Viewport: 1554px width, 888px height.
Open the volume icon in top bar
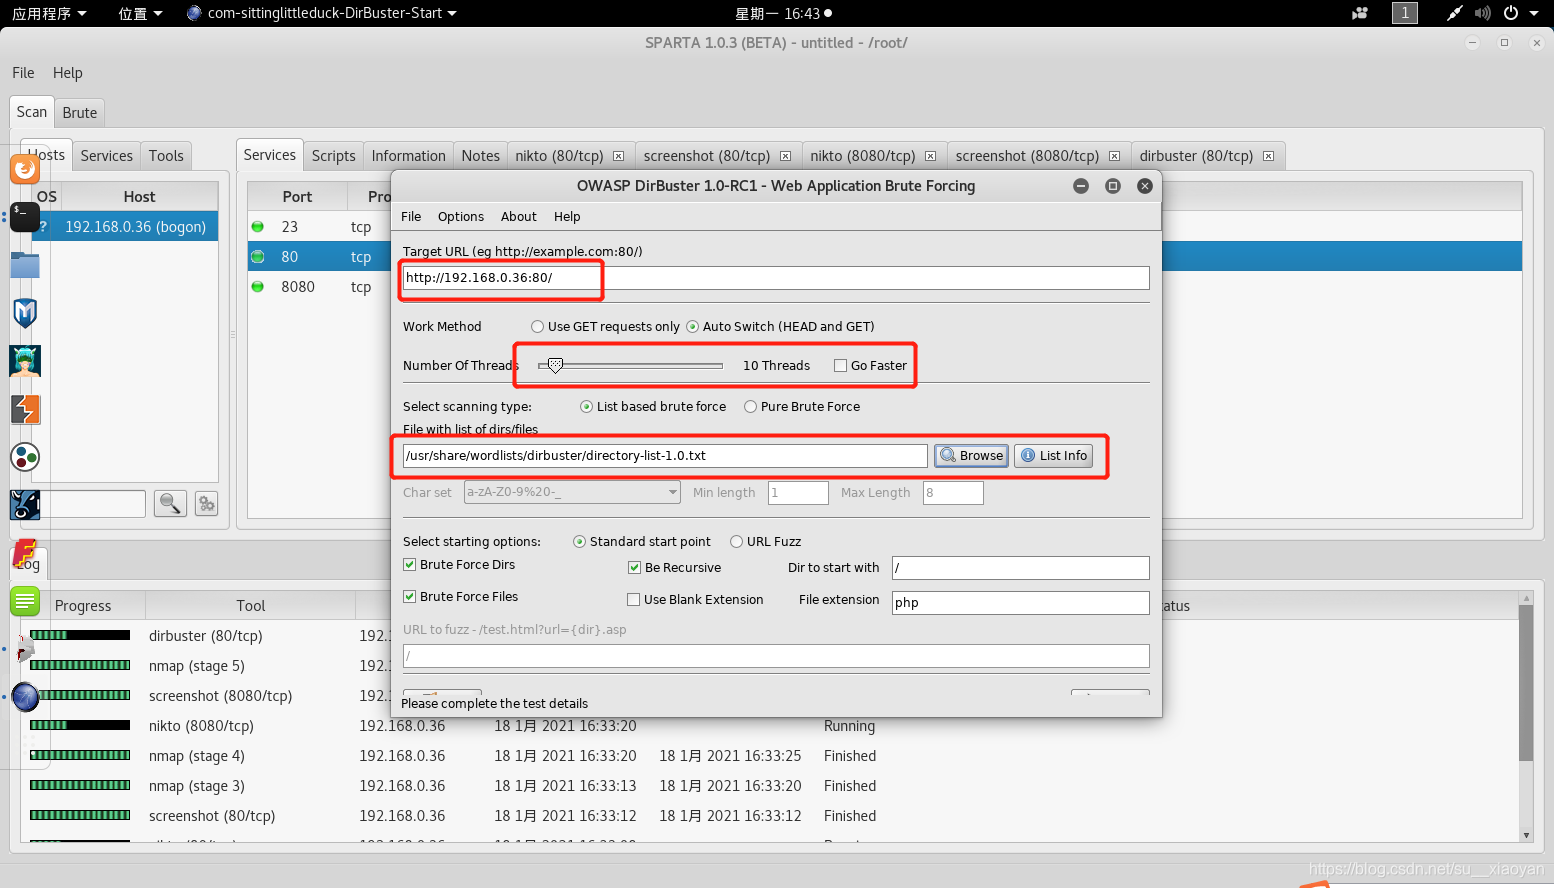click(x=1482, y=13)
